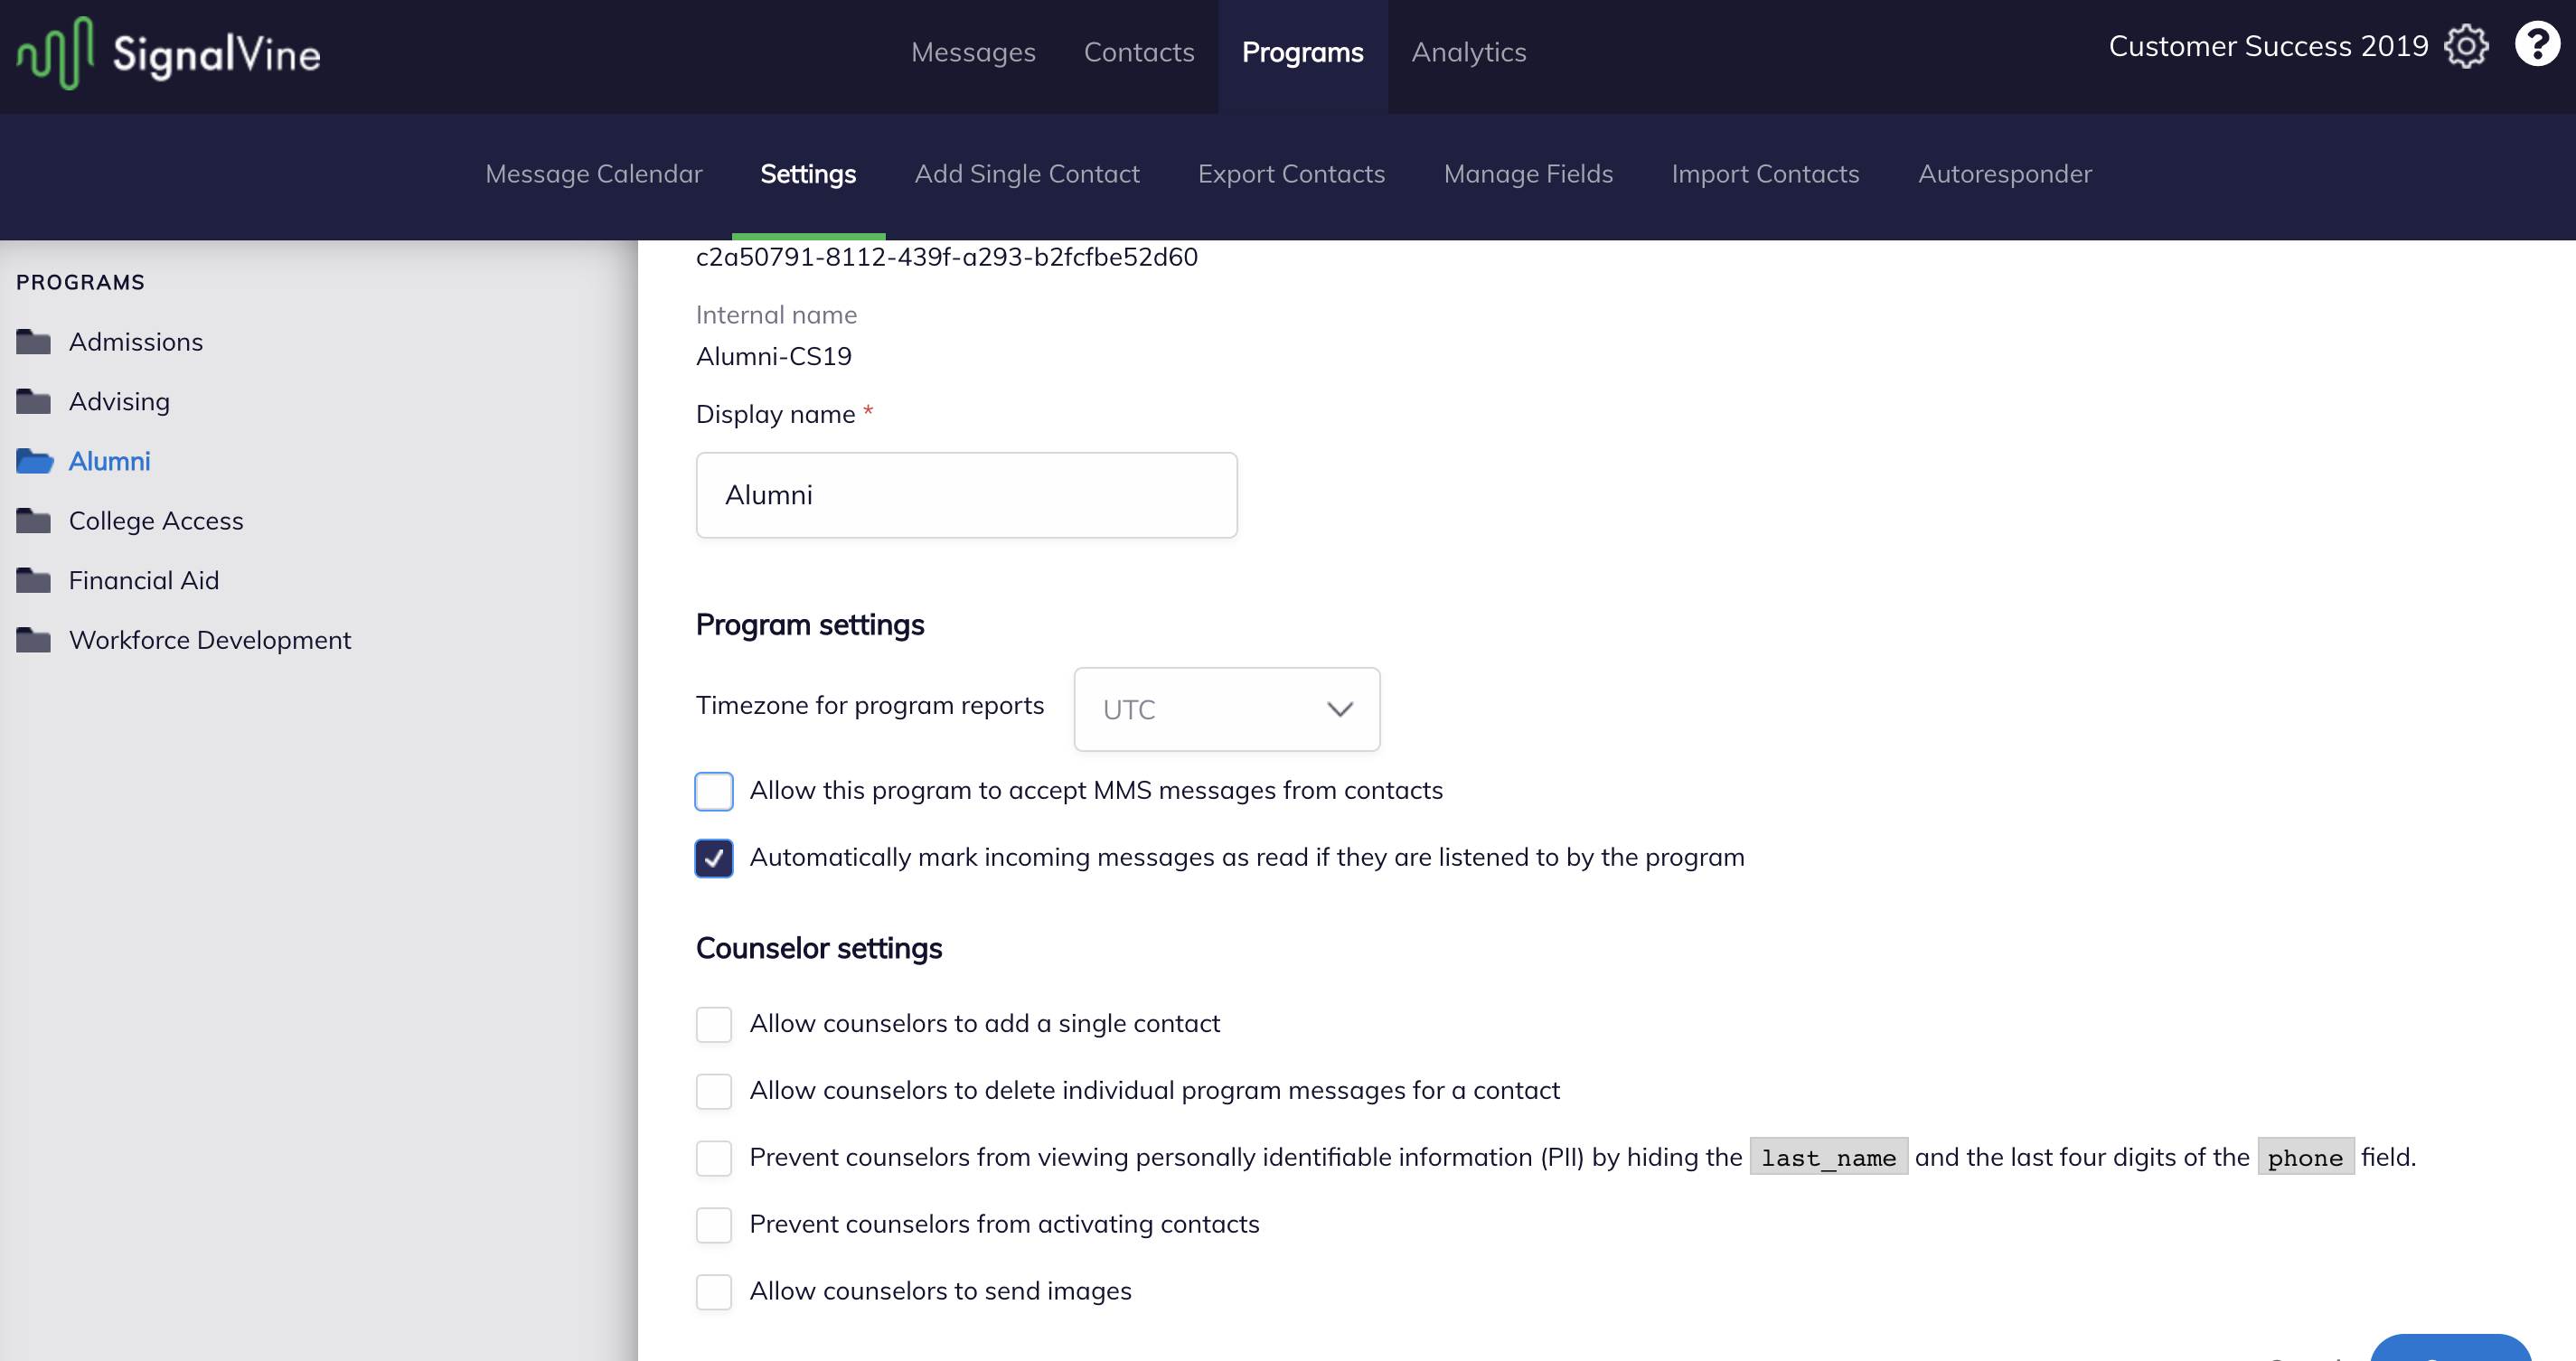Check prevent counselors from activating contacts

(x=714, y=1225)
